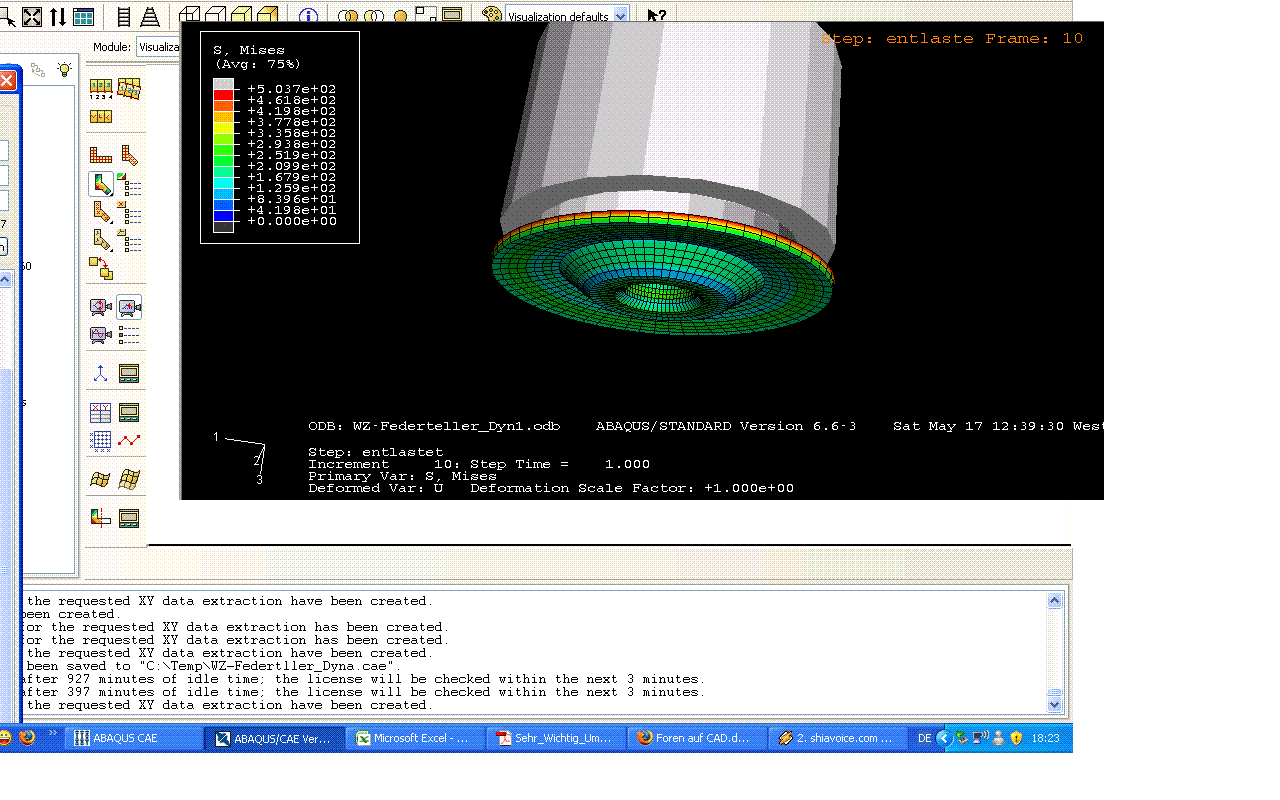Screen dimensions: 1280x800
Task: Switch to Microsoft Excel taskbar button
Action: (416, 738)
